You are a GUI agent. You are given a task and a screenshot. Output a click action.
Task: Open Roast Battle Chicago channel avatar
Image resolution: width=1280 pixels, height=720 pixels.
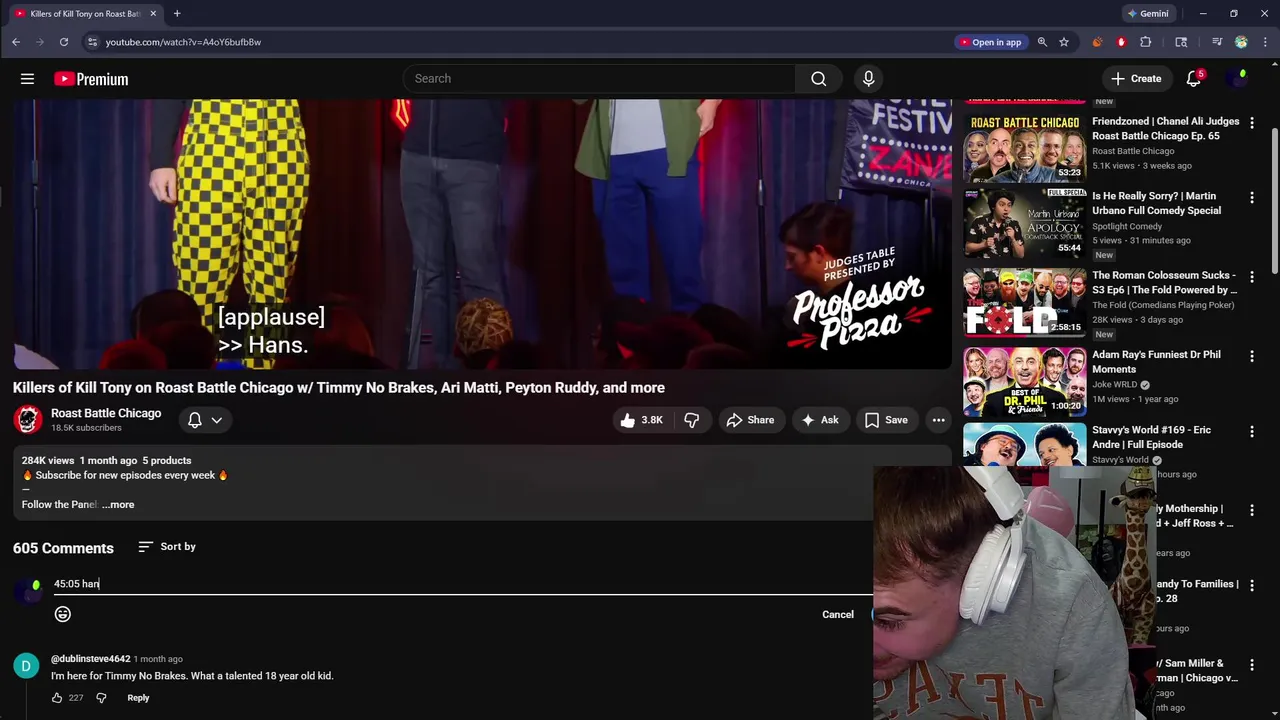(28, 420)
